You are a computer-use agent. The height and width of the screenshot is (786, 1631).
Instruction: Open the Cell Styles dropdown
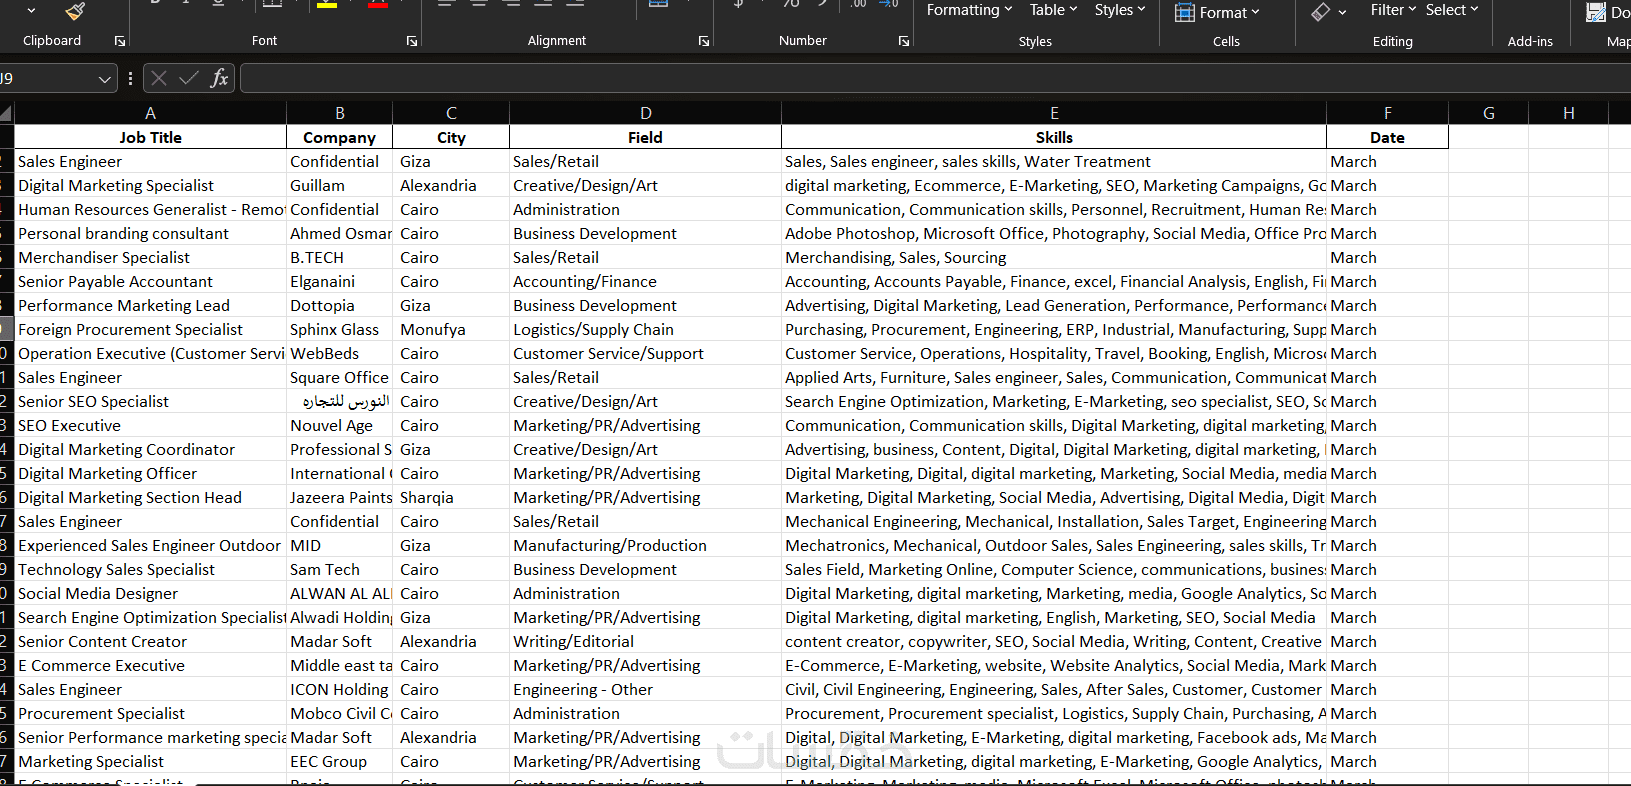[1120, 10]
